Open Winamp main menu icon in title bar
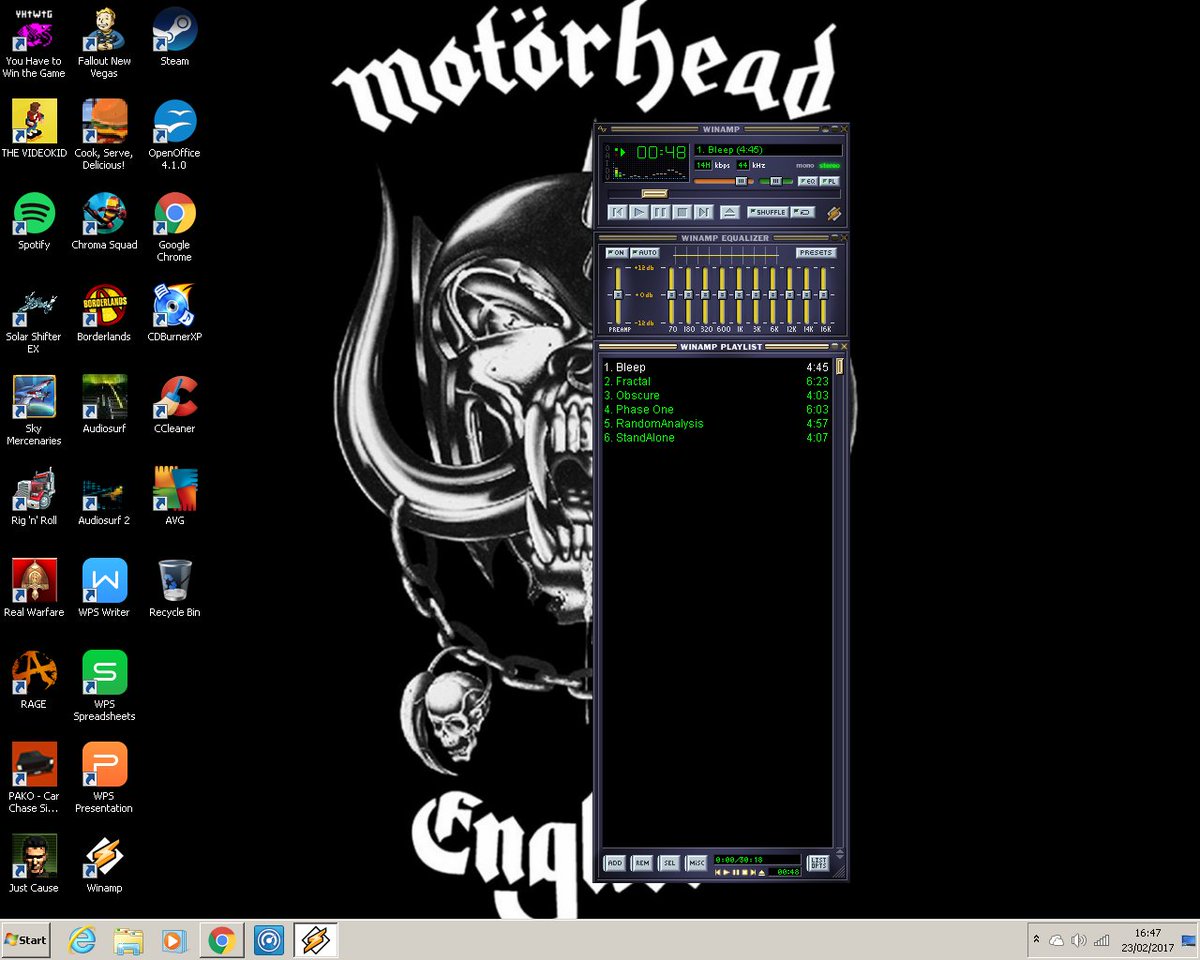This screenshot has width=1200, height=960. (601, 129)
